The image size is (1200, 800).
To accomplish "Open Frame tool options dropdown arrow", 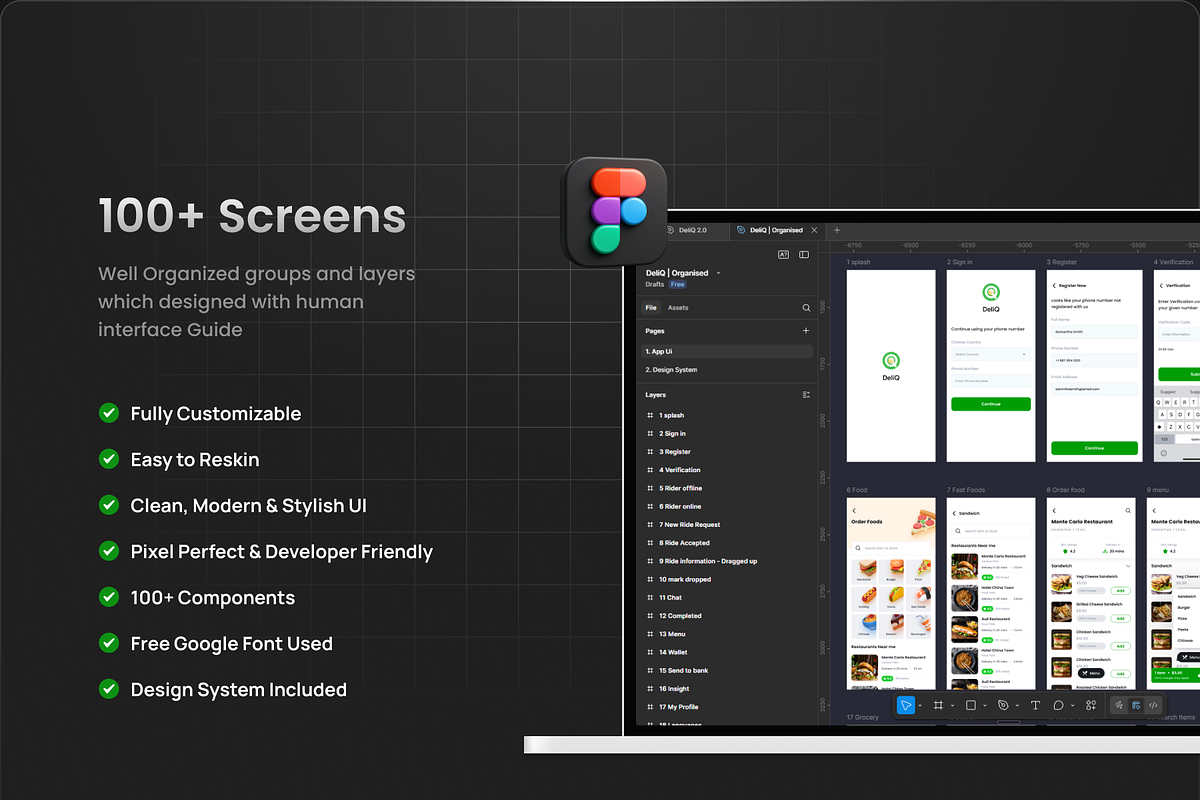I will coord(952,706).
